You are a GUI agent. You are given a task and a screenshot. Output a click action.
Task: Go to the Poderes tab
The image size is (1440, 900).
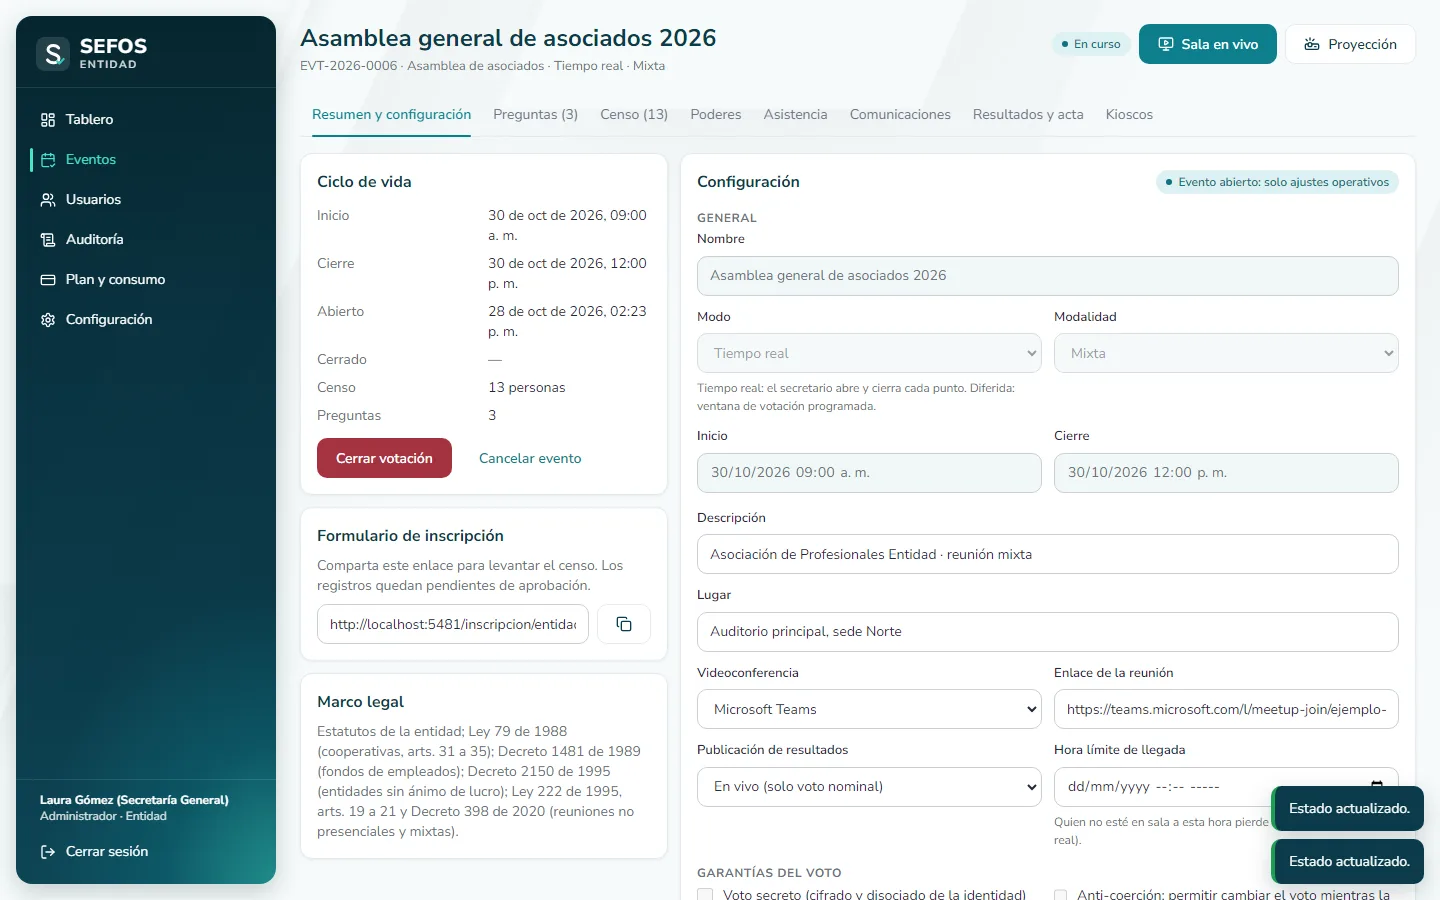(716, 115)
